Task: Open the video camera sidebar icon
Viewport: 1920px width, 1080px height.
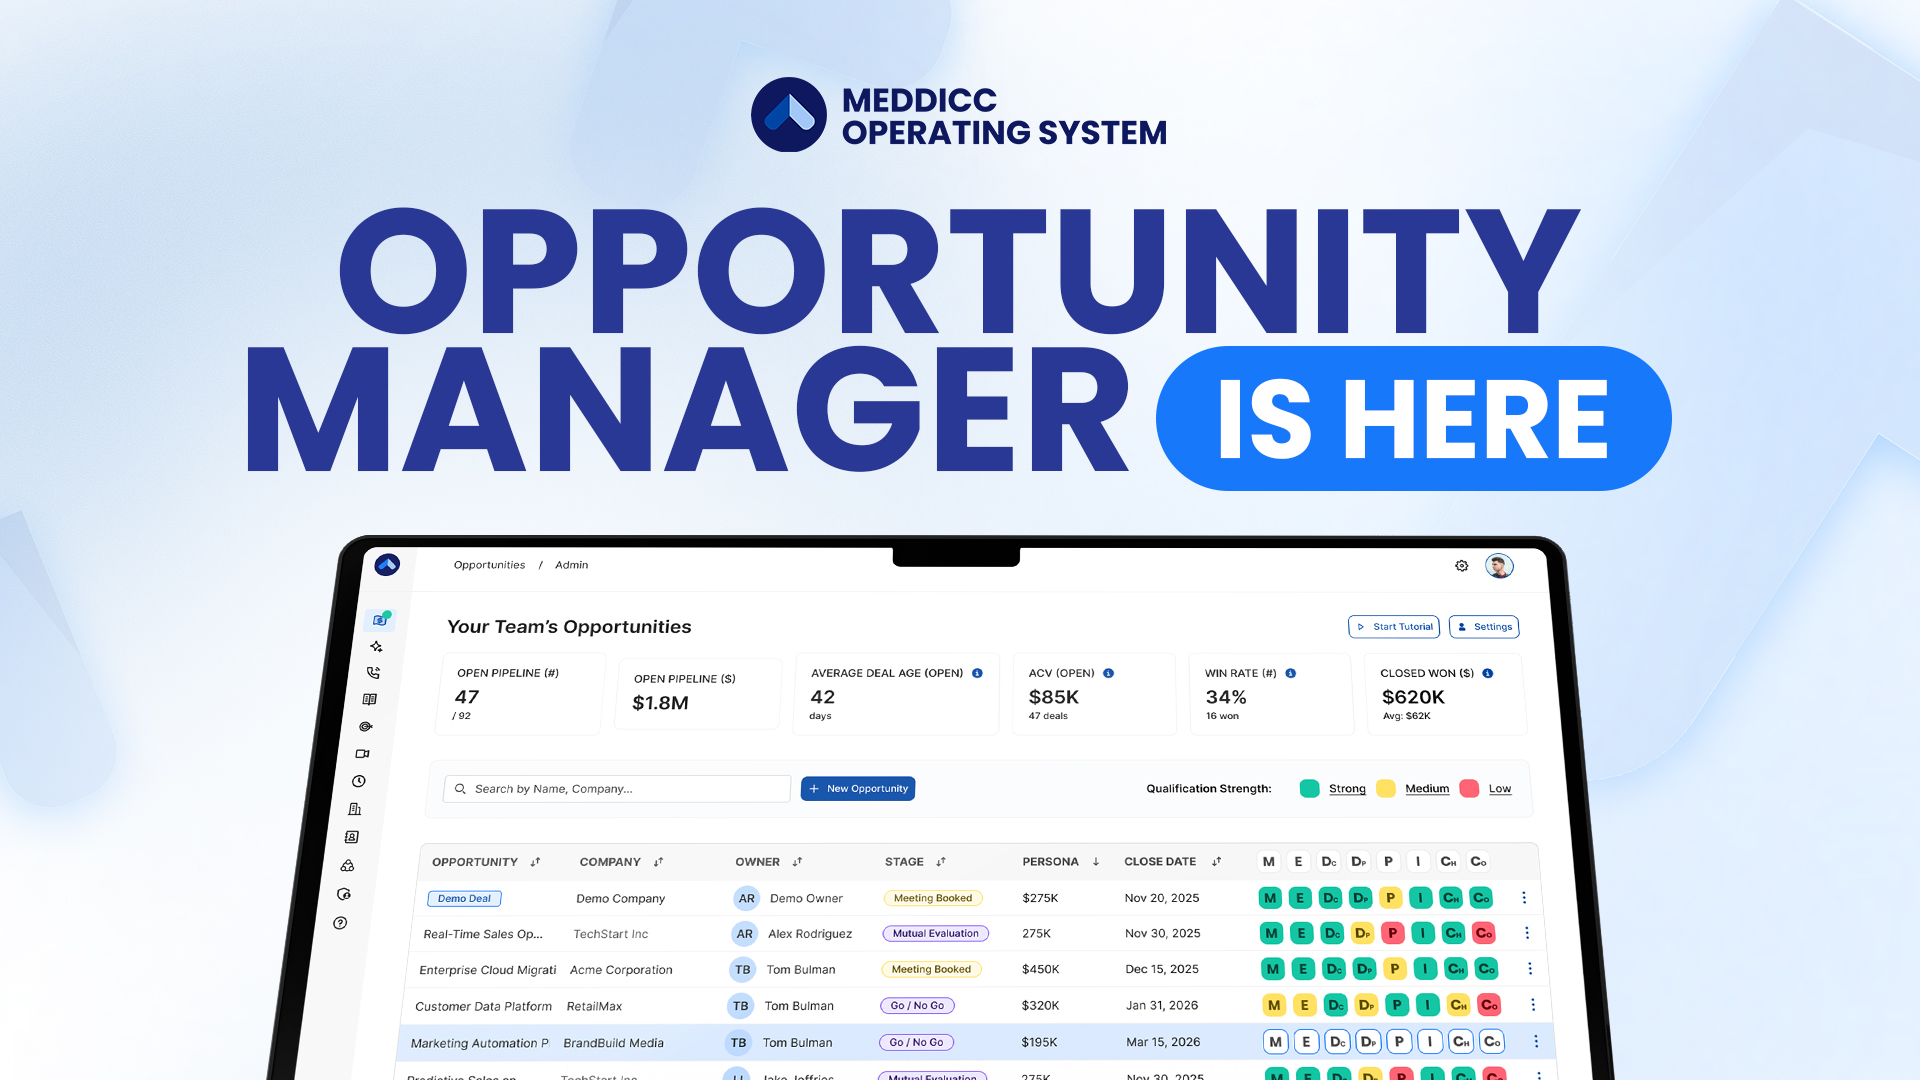Action: click(x=362, y=754)
